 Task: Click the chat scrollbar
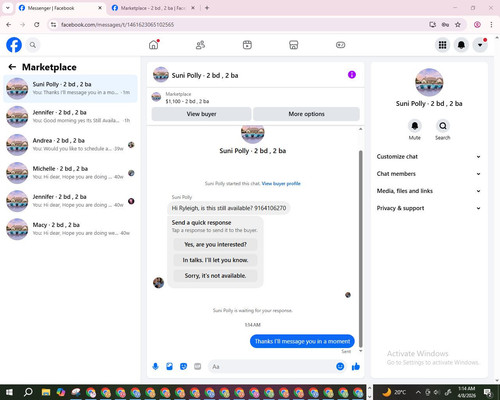(x=360, y=248)
